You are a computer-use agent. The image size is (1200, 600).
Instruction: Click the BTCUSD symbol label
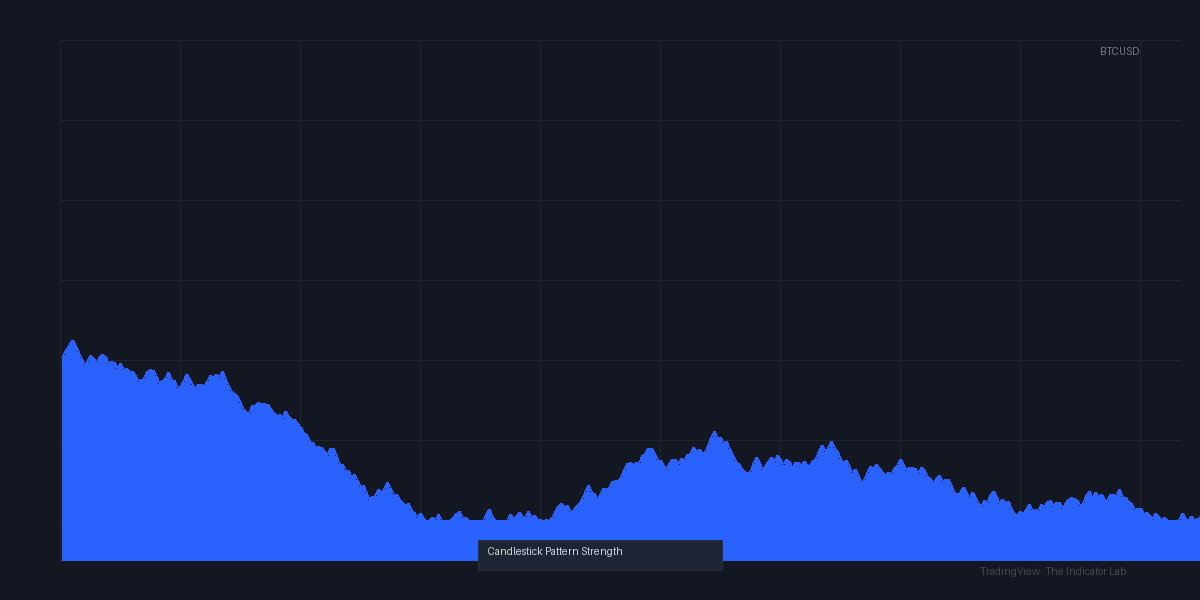point(1119,51)
